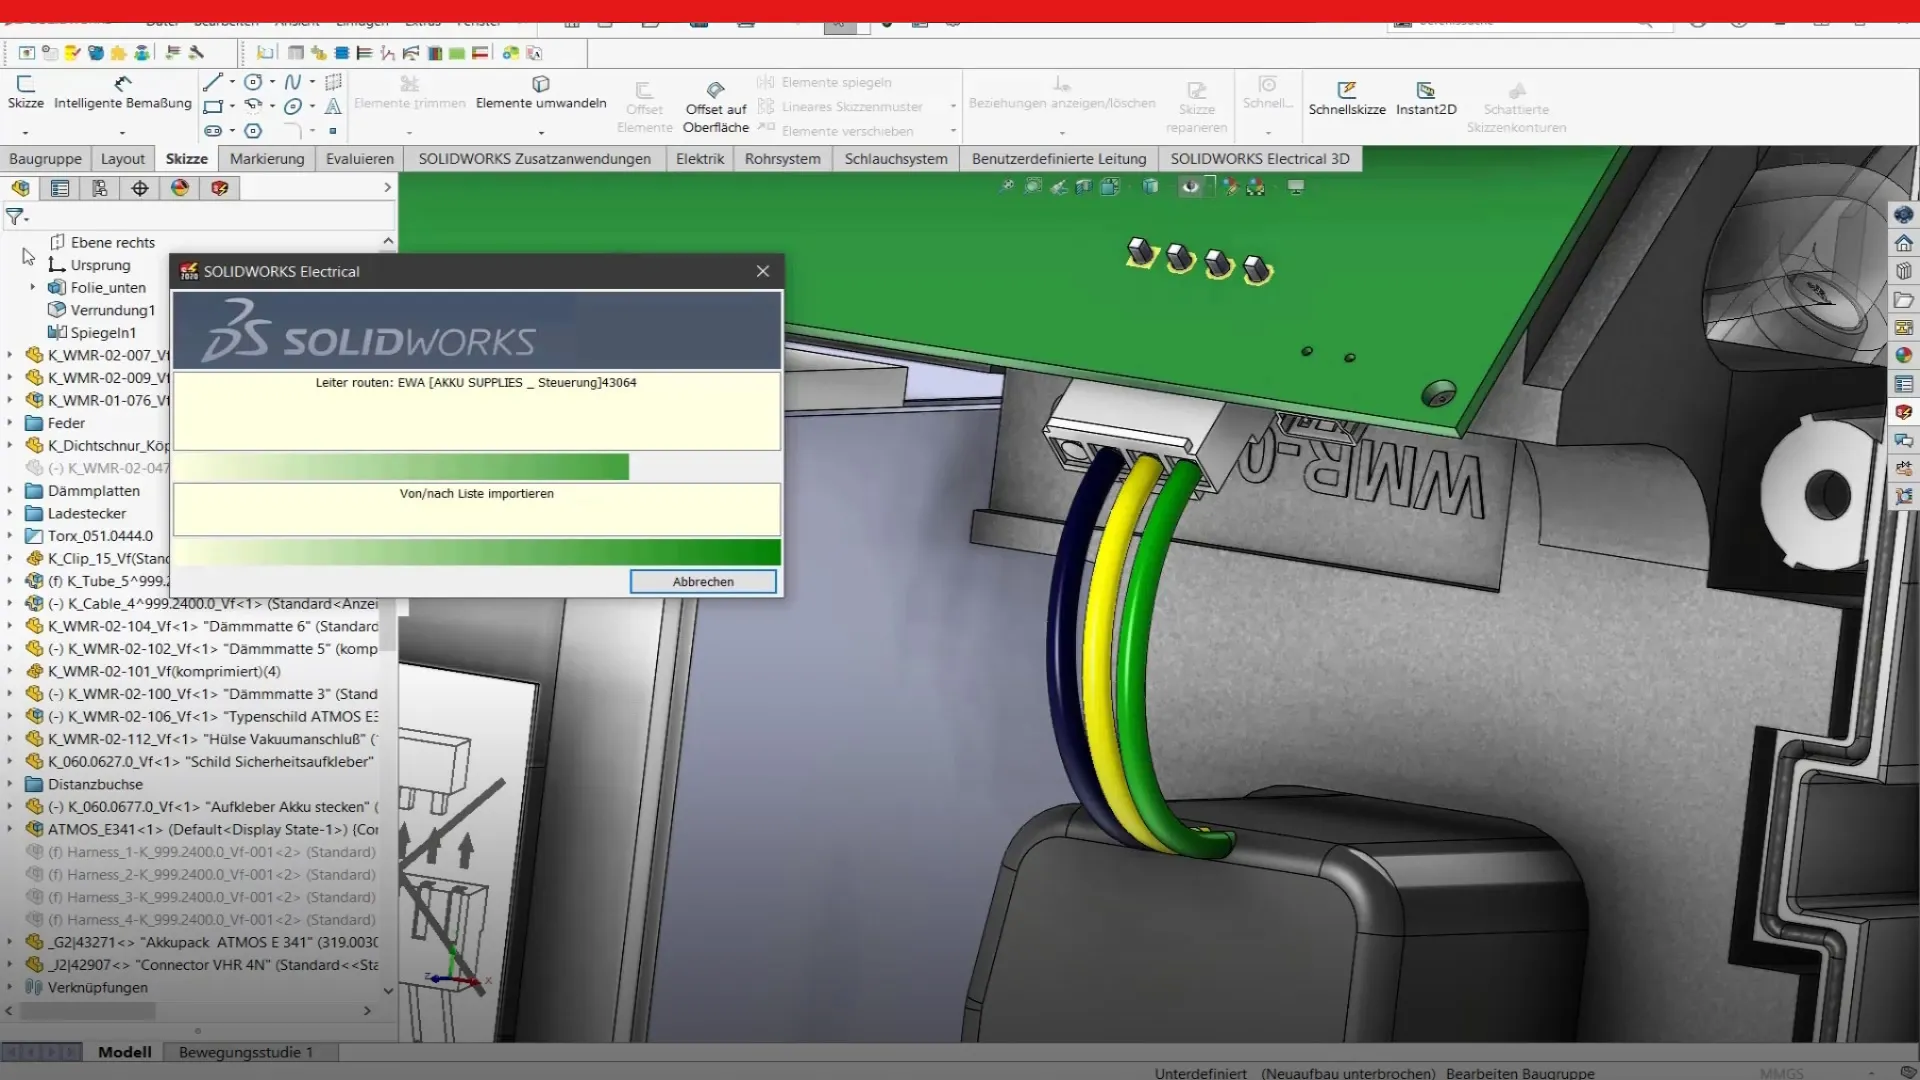Open the PropertyManager tab icon
The width and height of the screenshot is (1920, 1080).
click(60, 188)
